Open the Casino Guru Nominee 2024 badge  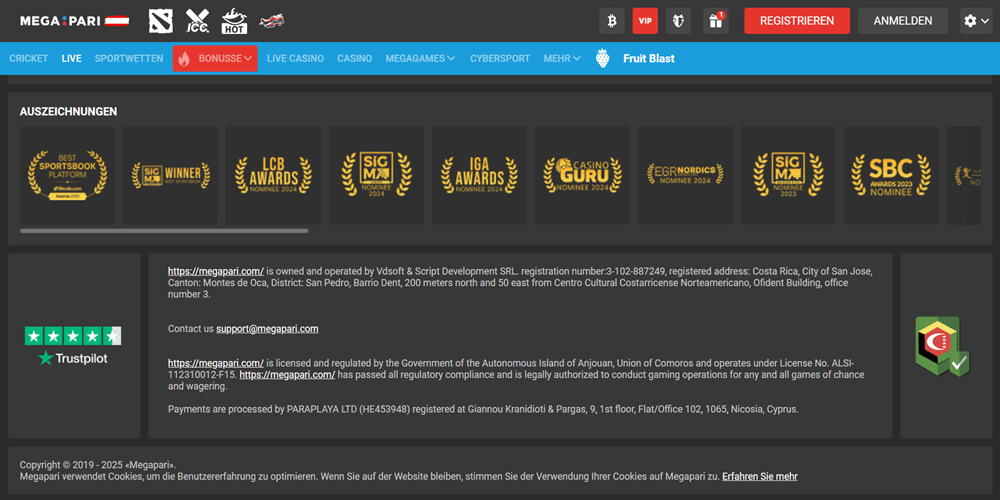pos(582,175)
